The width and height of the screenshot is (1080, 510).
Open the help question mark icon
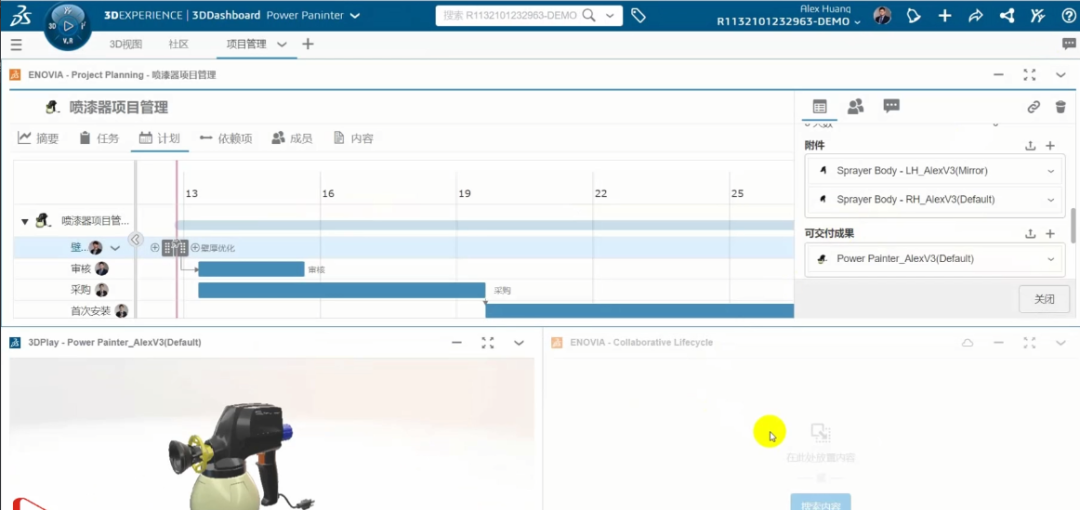point(1068,16)
